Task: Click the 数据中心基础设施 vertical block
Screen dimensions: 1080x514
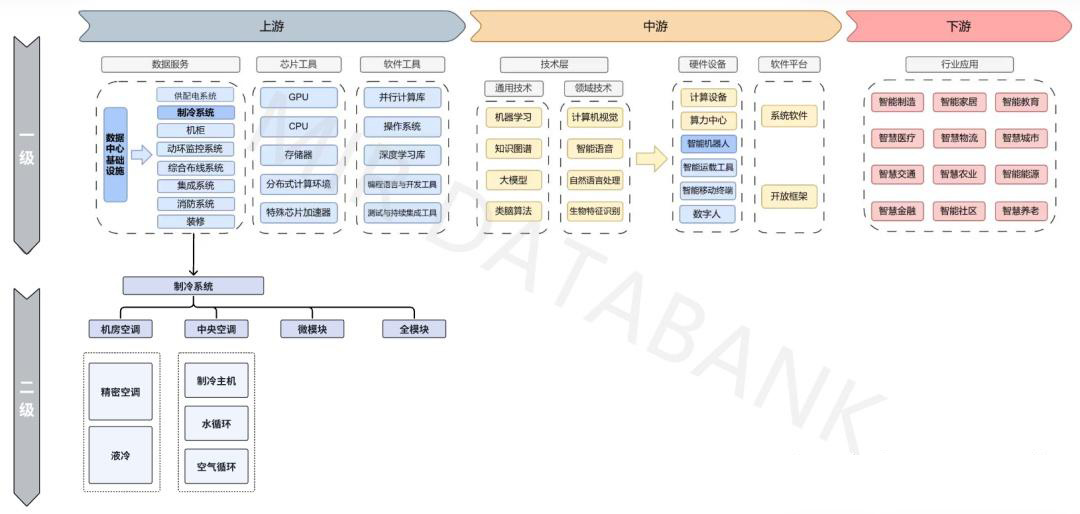Action: coord(116,155)
